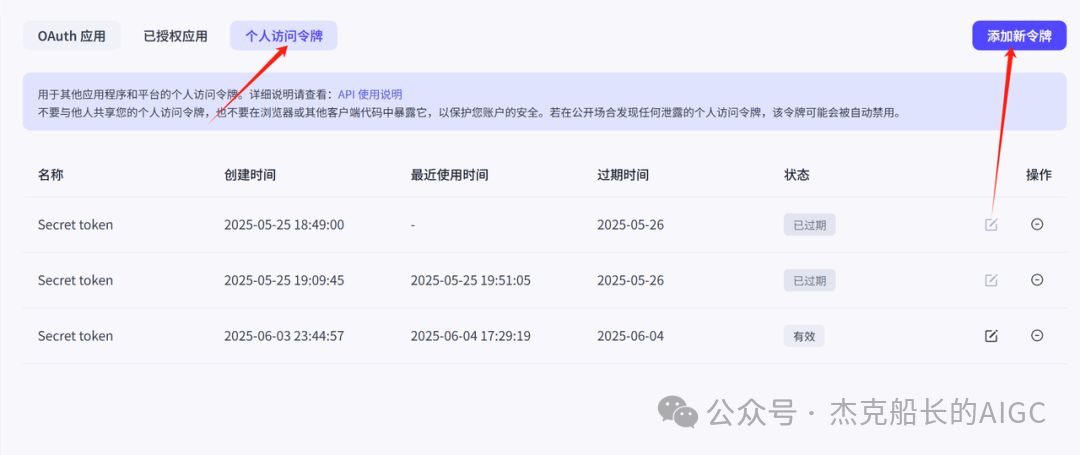Remove the token created 2025-05-25 19:09:45
The width and height of the screenshot is (1080, 455).
coord(1037,280)
